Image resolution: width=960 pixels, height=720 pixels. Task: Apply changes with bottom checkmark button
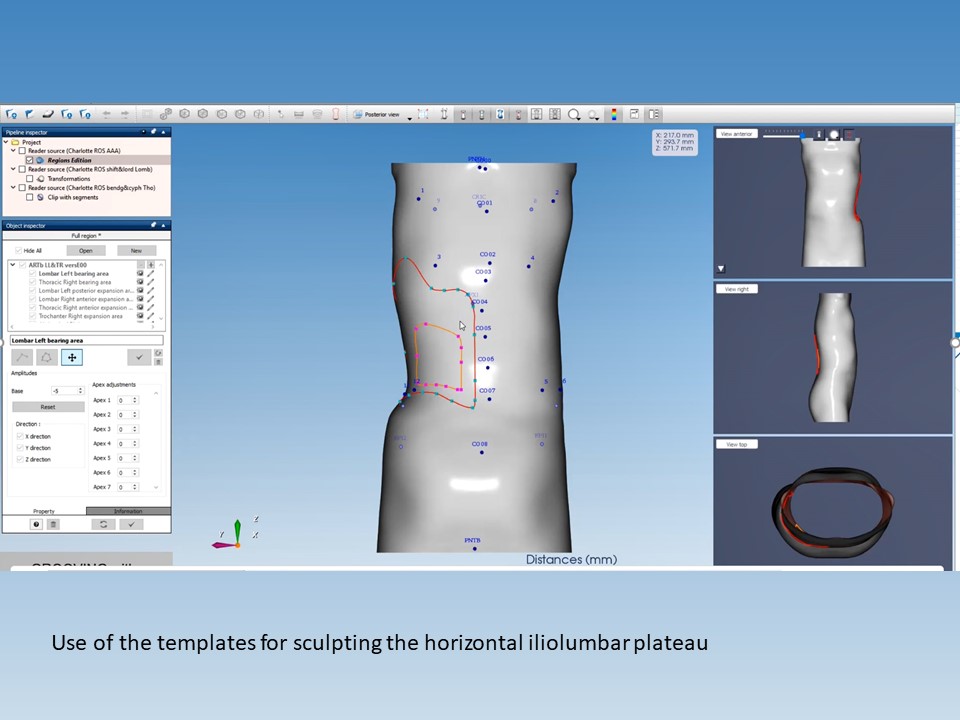[131, 524]
